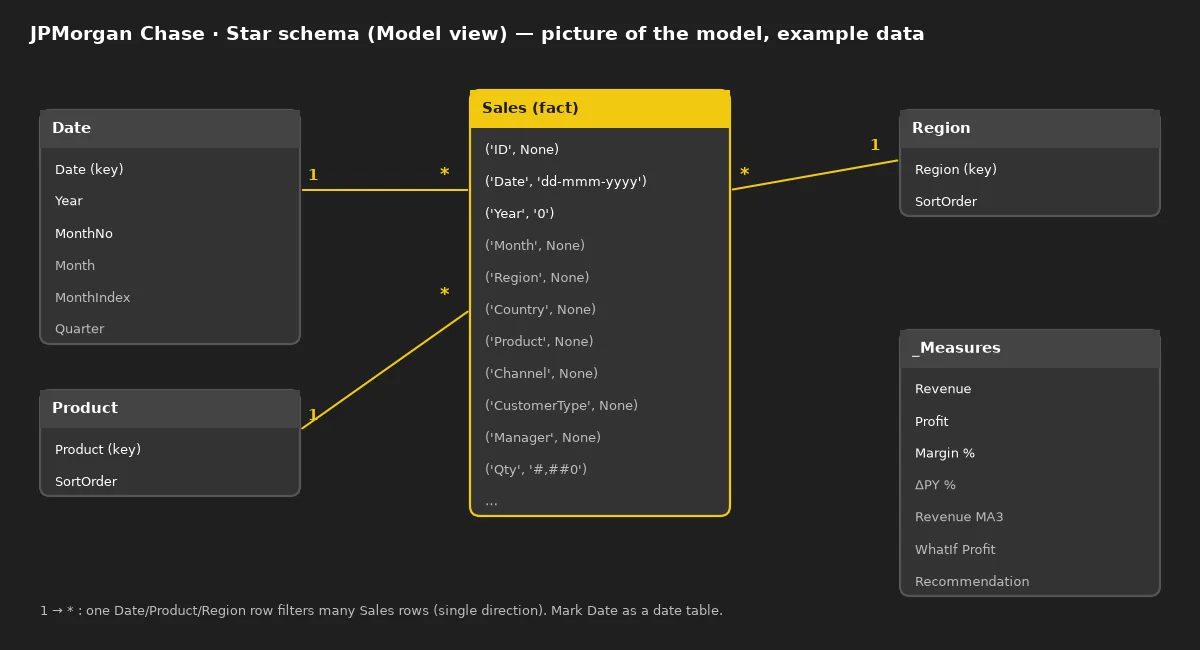Click the '1' cardinality marker beside Date table
This screenshot has height=650, width=1200.
[313, 175]
